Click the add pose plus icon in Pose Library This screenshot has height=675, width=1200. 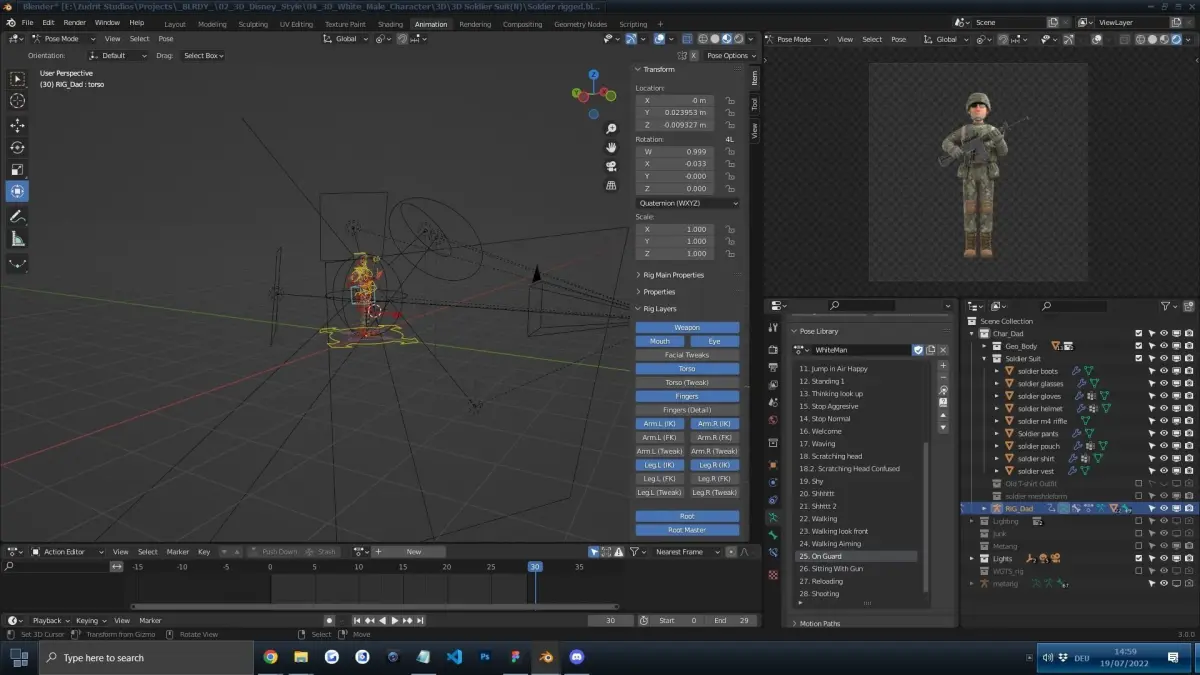point(942,365)
